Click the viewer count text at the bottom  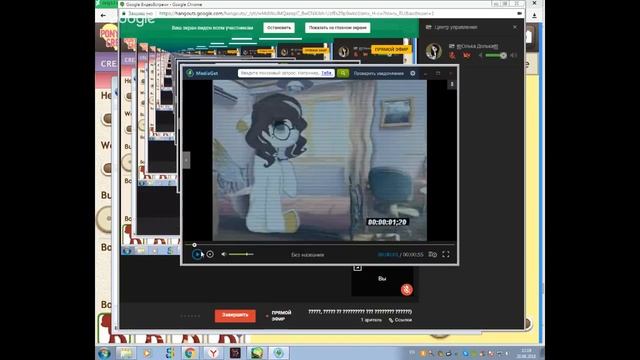click(371, 320)
